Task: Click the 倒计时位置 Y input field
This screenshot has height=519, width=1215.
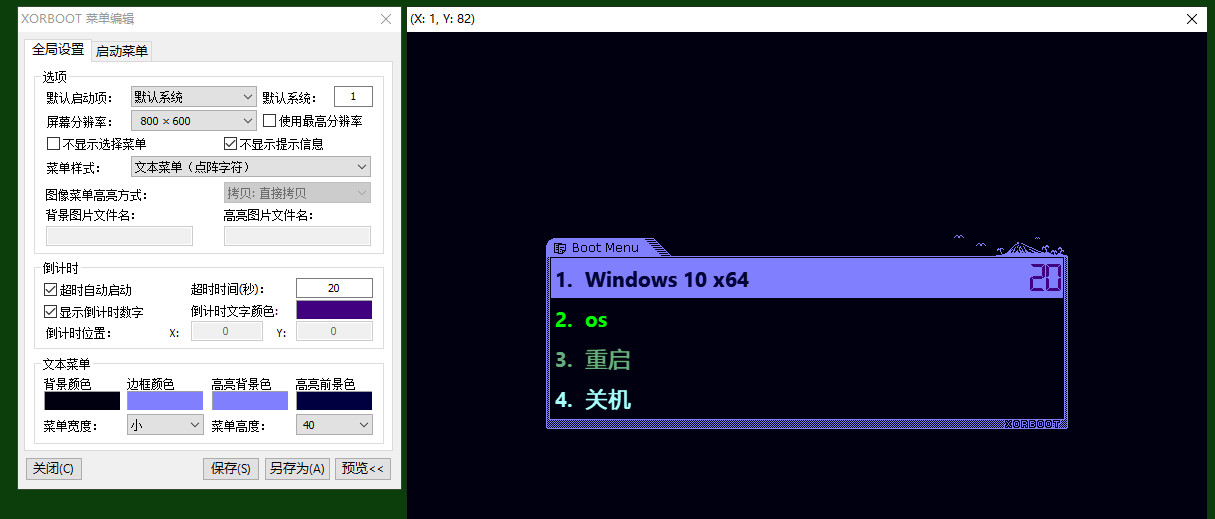Action: pos(334,331)
